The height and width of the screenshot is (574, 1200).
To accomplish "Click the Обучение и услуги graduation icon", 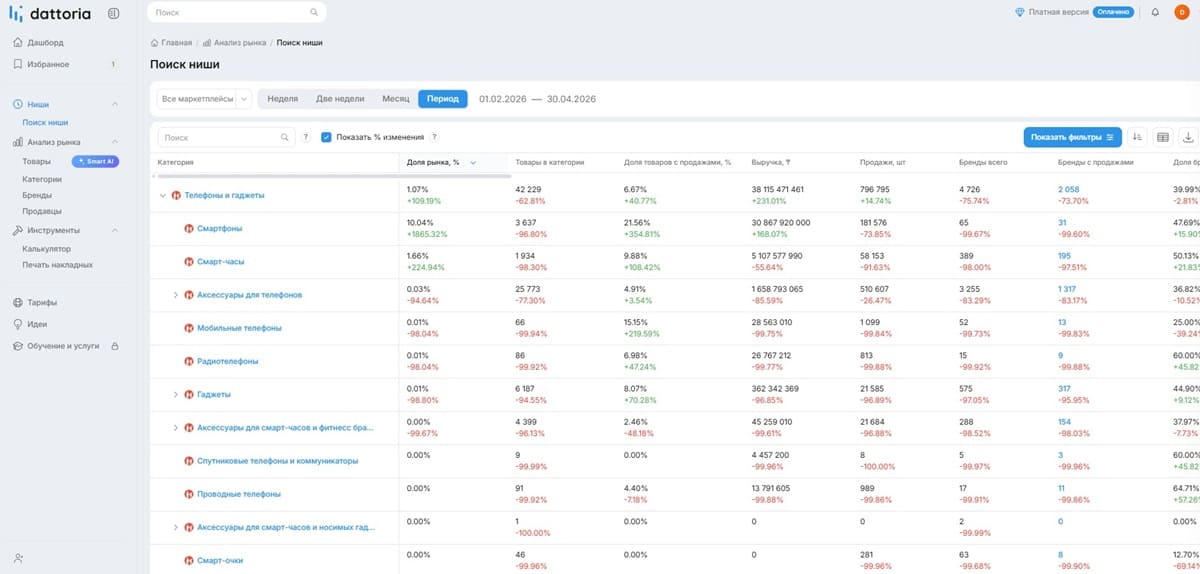I will 18,346.
